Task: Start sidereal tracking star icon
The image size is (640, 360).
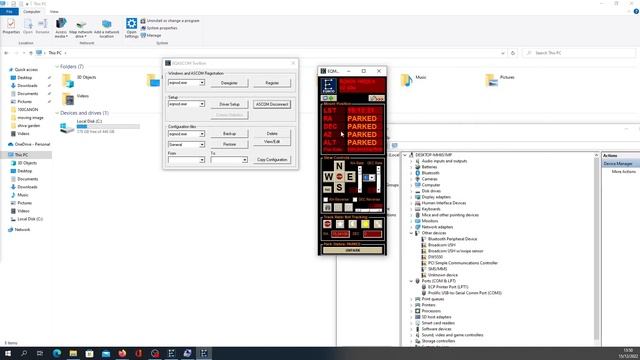Action: (x=340, y=224)
